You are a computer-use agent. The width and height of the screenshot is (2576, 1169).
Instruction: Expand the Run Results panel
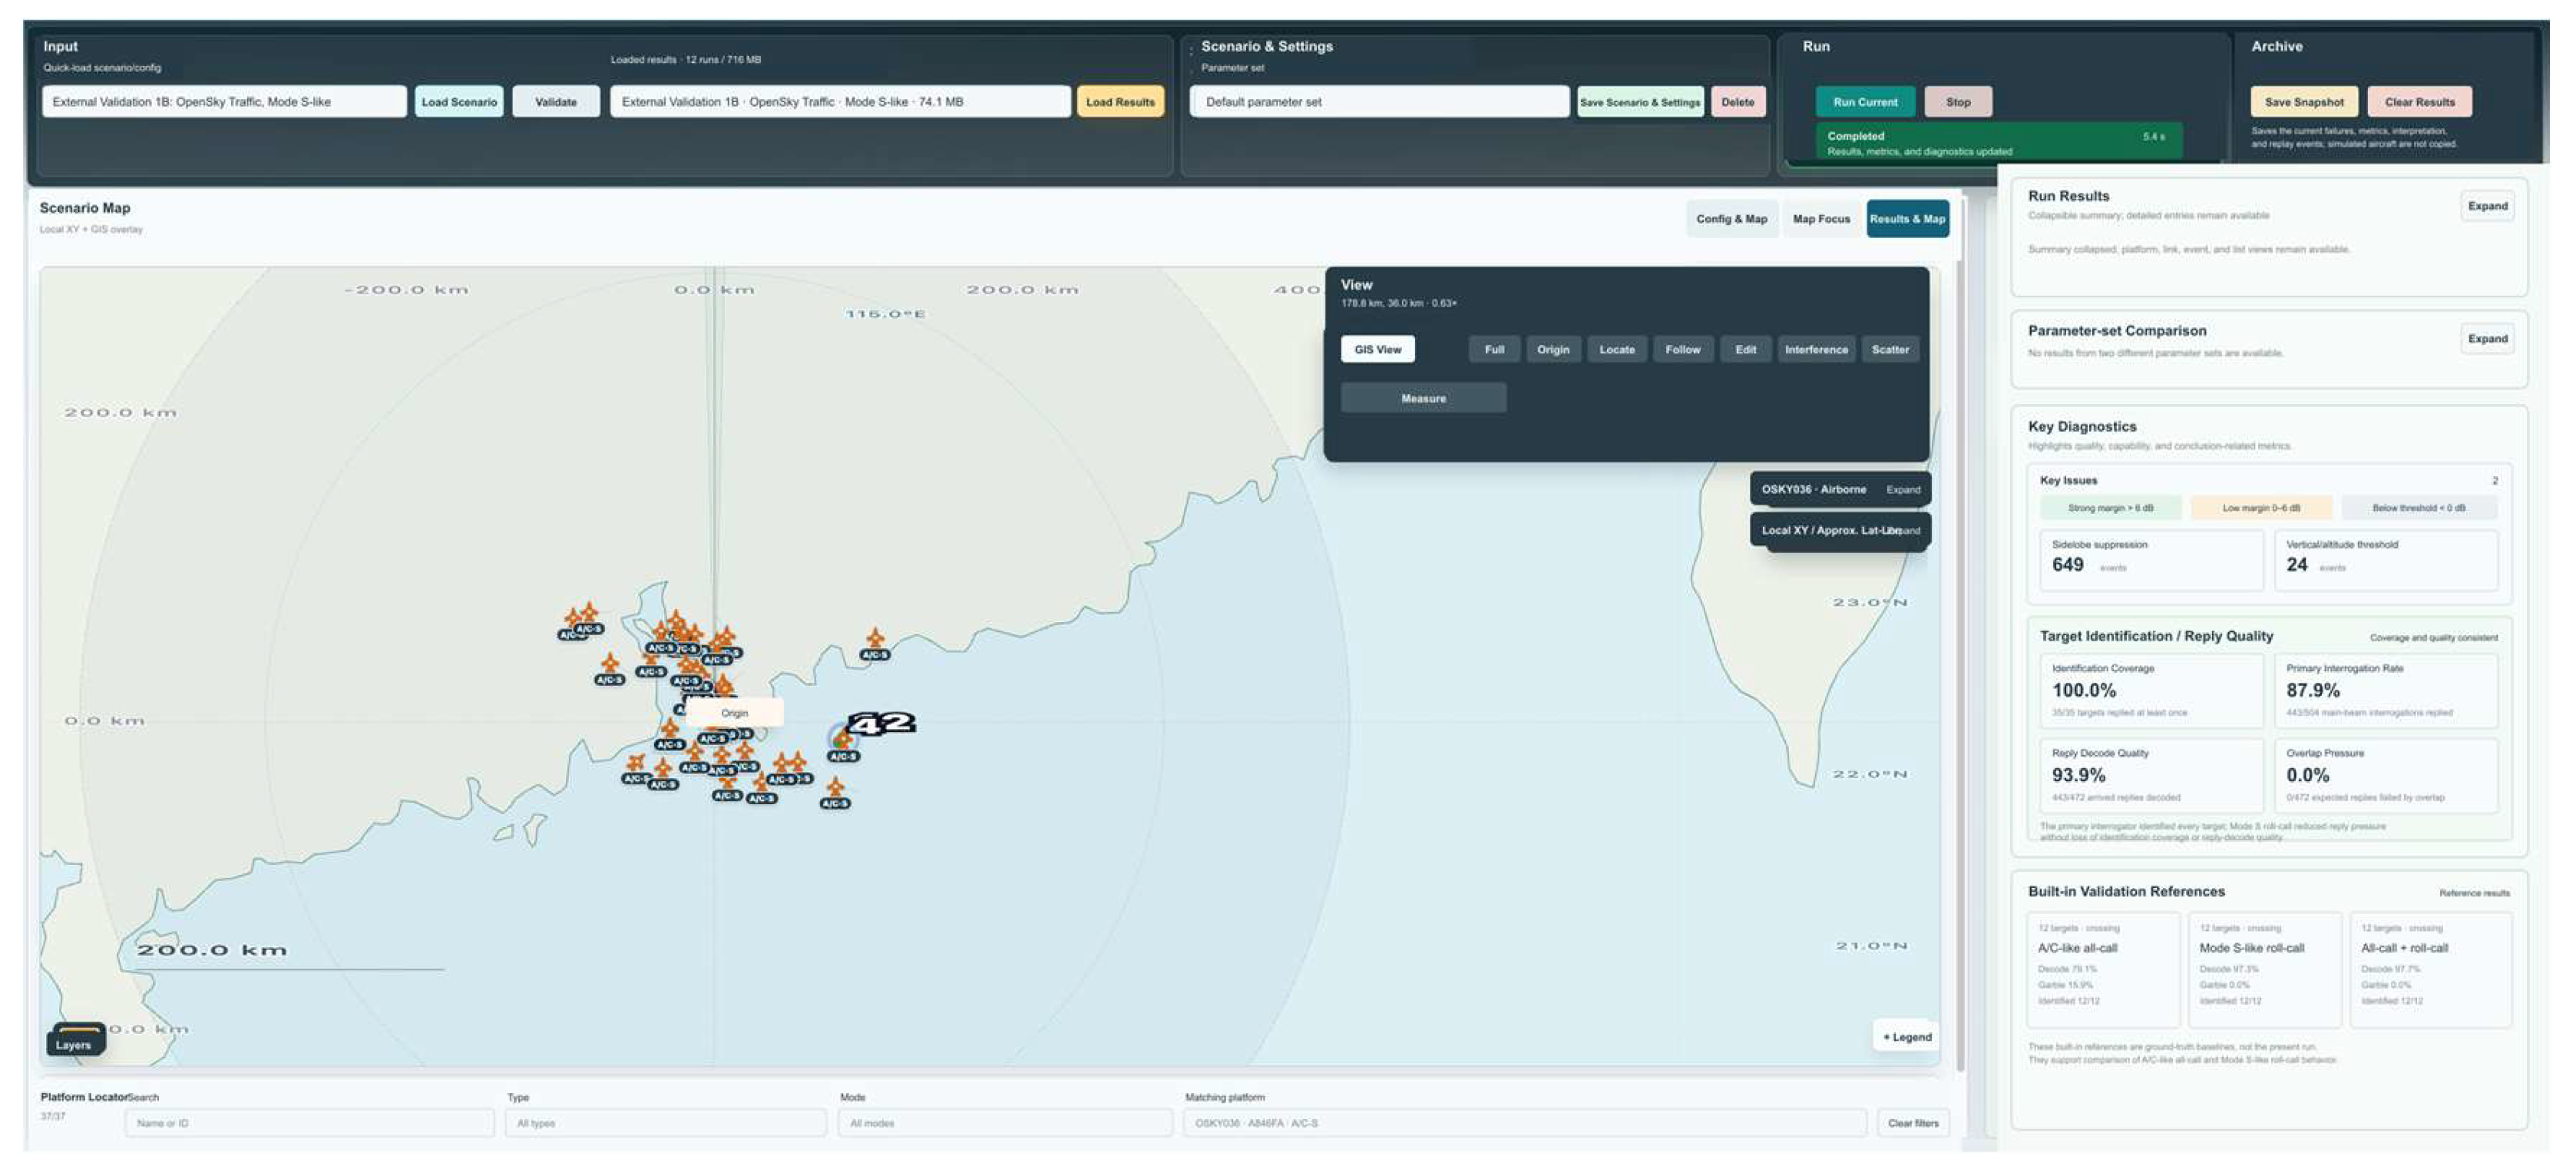click(x=2487, y=206)
